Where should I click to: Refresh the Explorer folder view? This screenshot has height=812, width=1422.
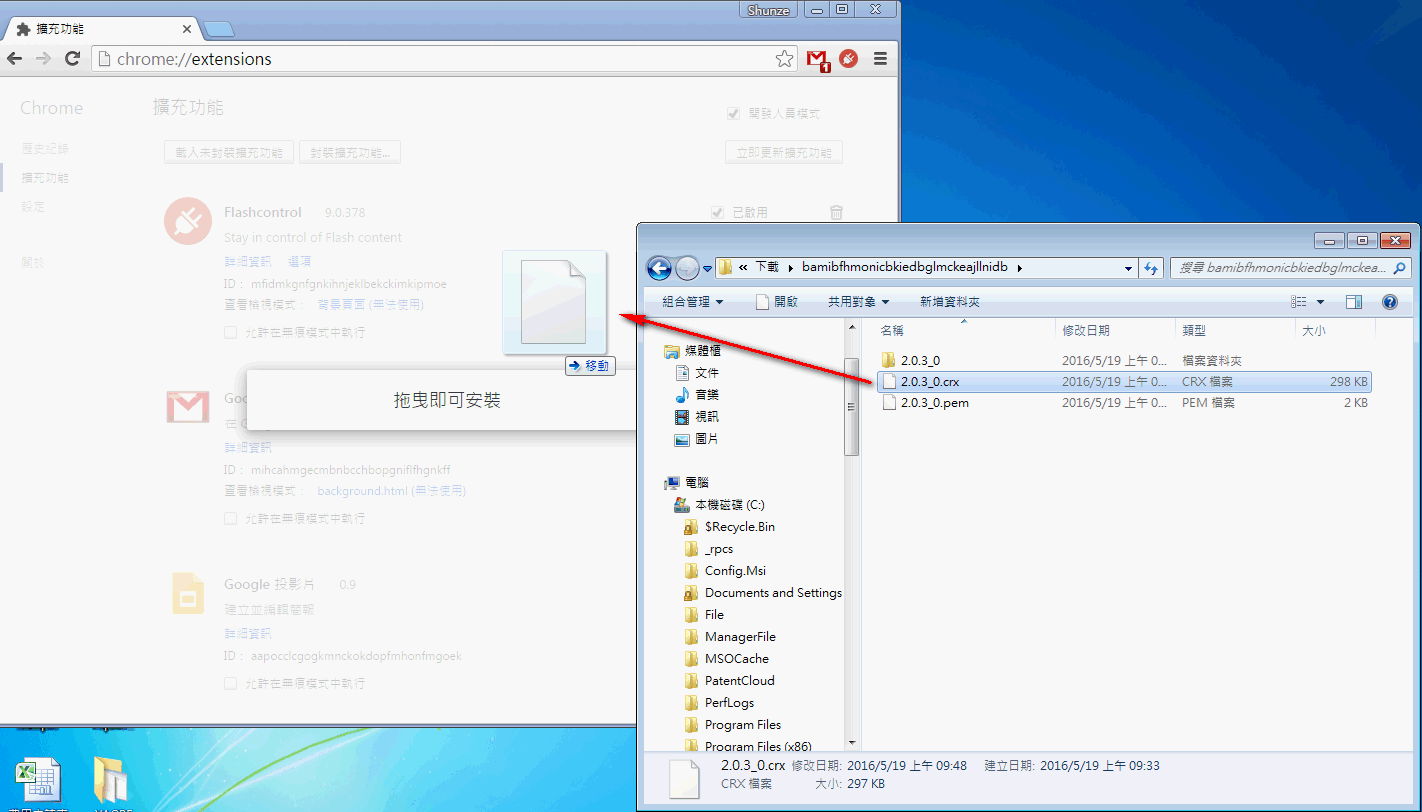click(x=1152, y=268)
